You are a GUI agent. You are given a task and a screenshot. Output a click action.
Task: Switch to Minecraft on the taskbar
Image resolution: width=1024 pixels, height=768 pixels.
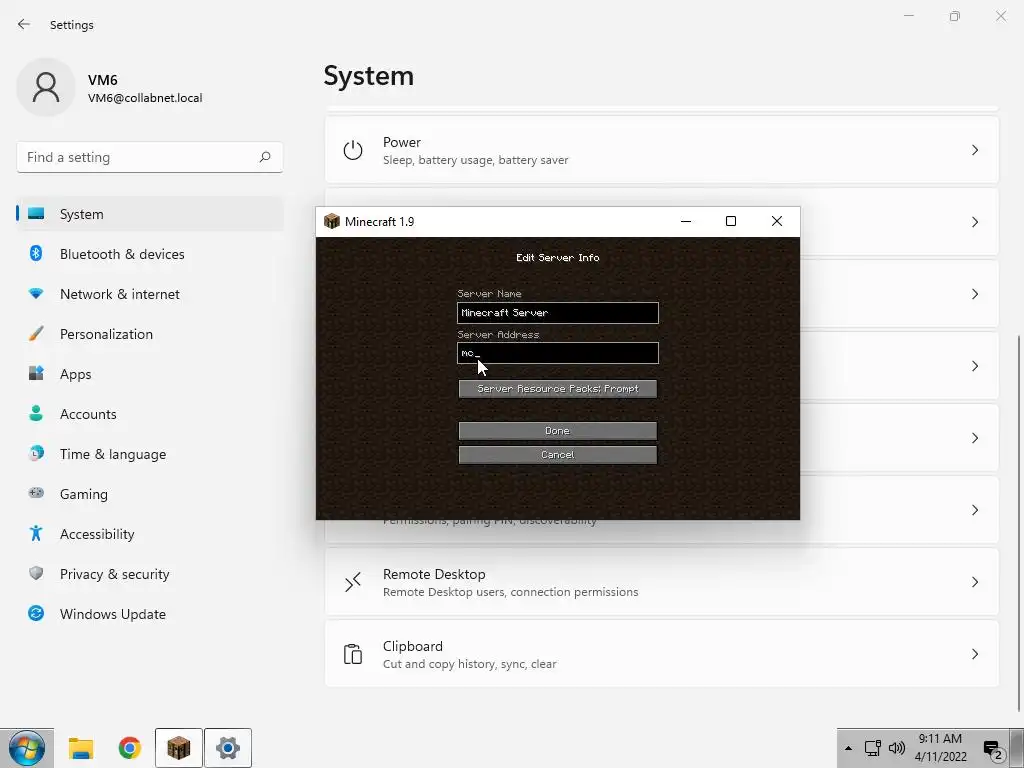tap(178, 748)
